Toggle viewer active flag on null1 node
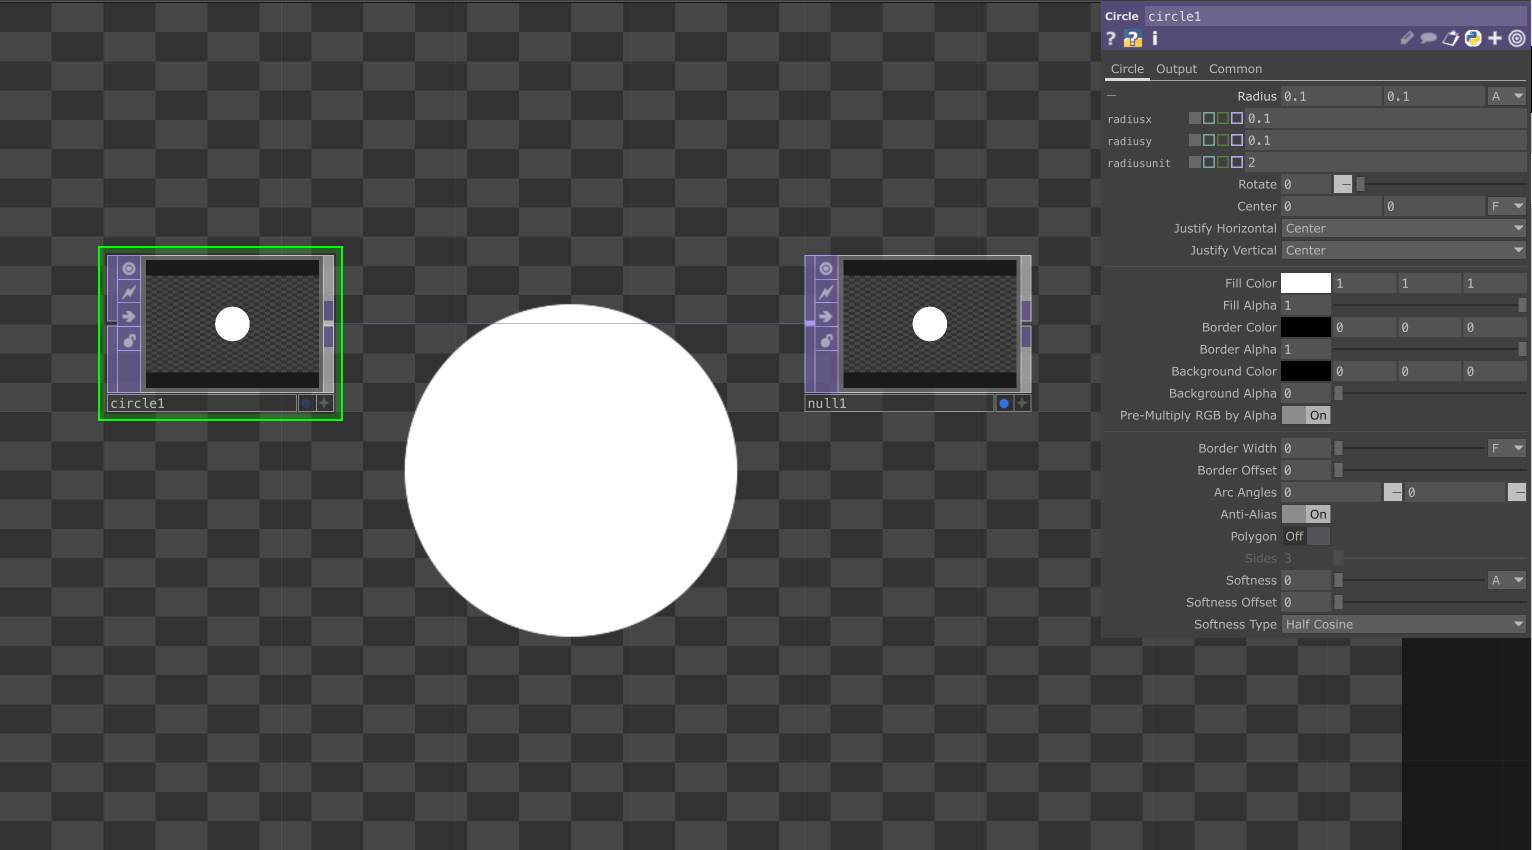1532x850 pixels. point(826,268)
